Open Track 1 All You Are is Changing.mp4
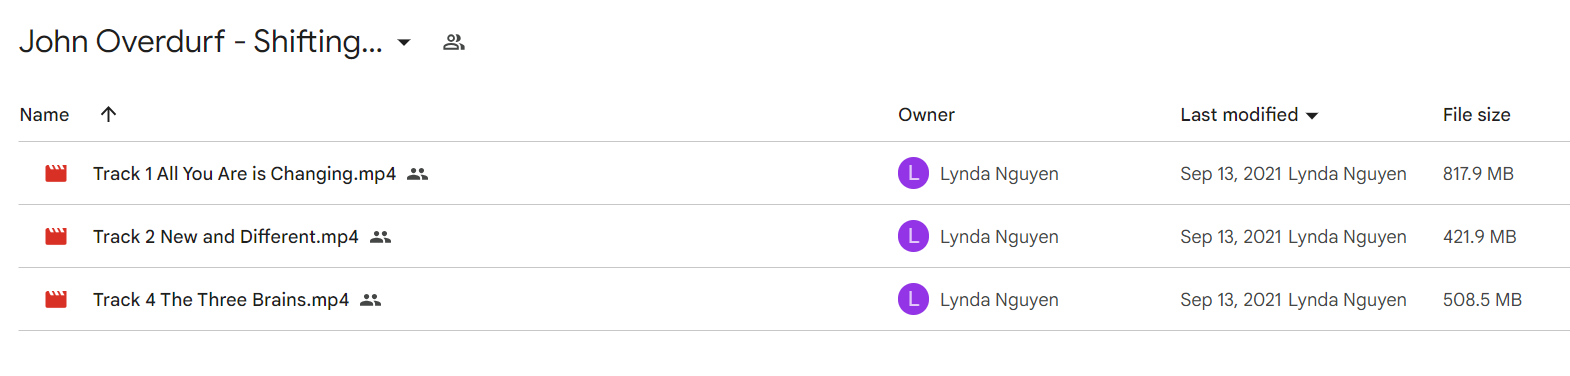This screenshot has height=376, width=1570. (x=244, y=174)
